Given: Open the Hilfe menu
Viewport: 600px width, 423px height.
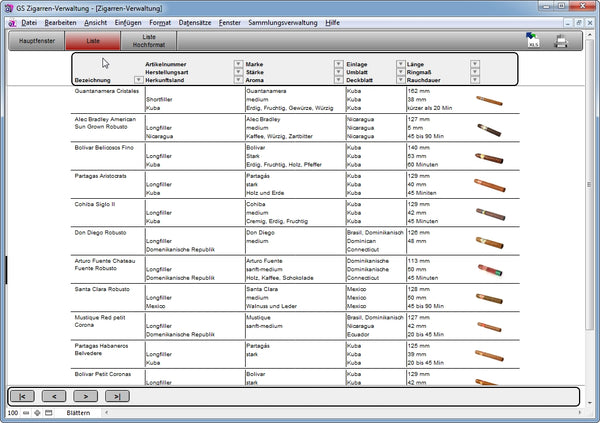Looking at the screenshot, I should tap(333, 23).
